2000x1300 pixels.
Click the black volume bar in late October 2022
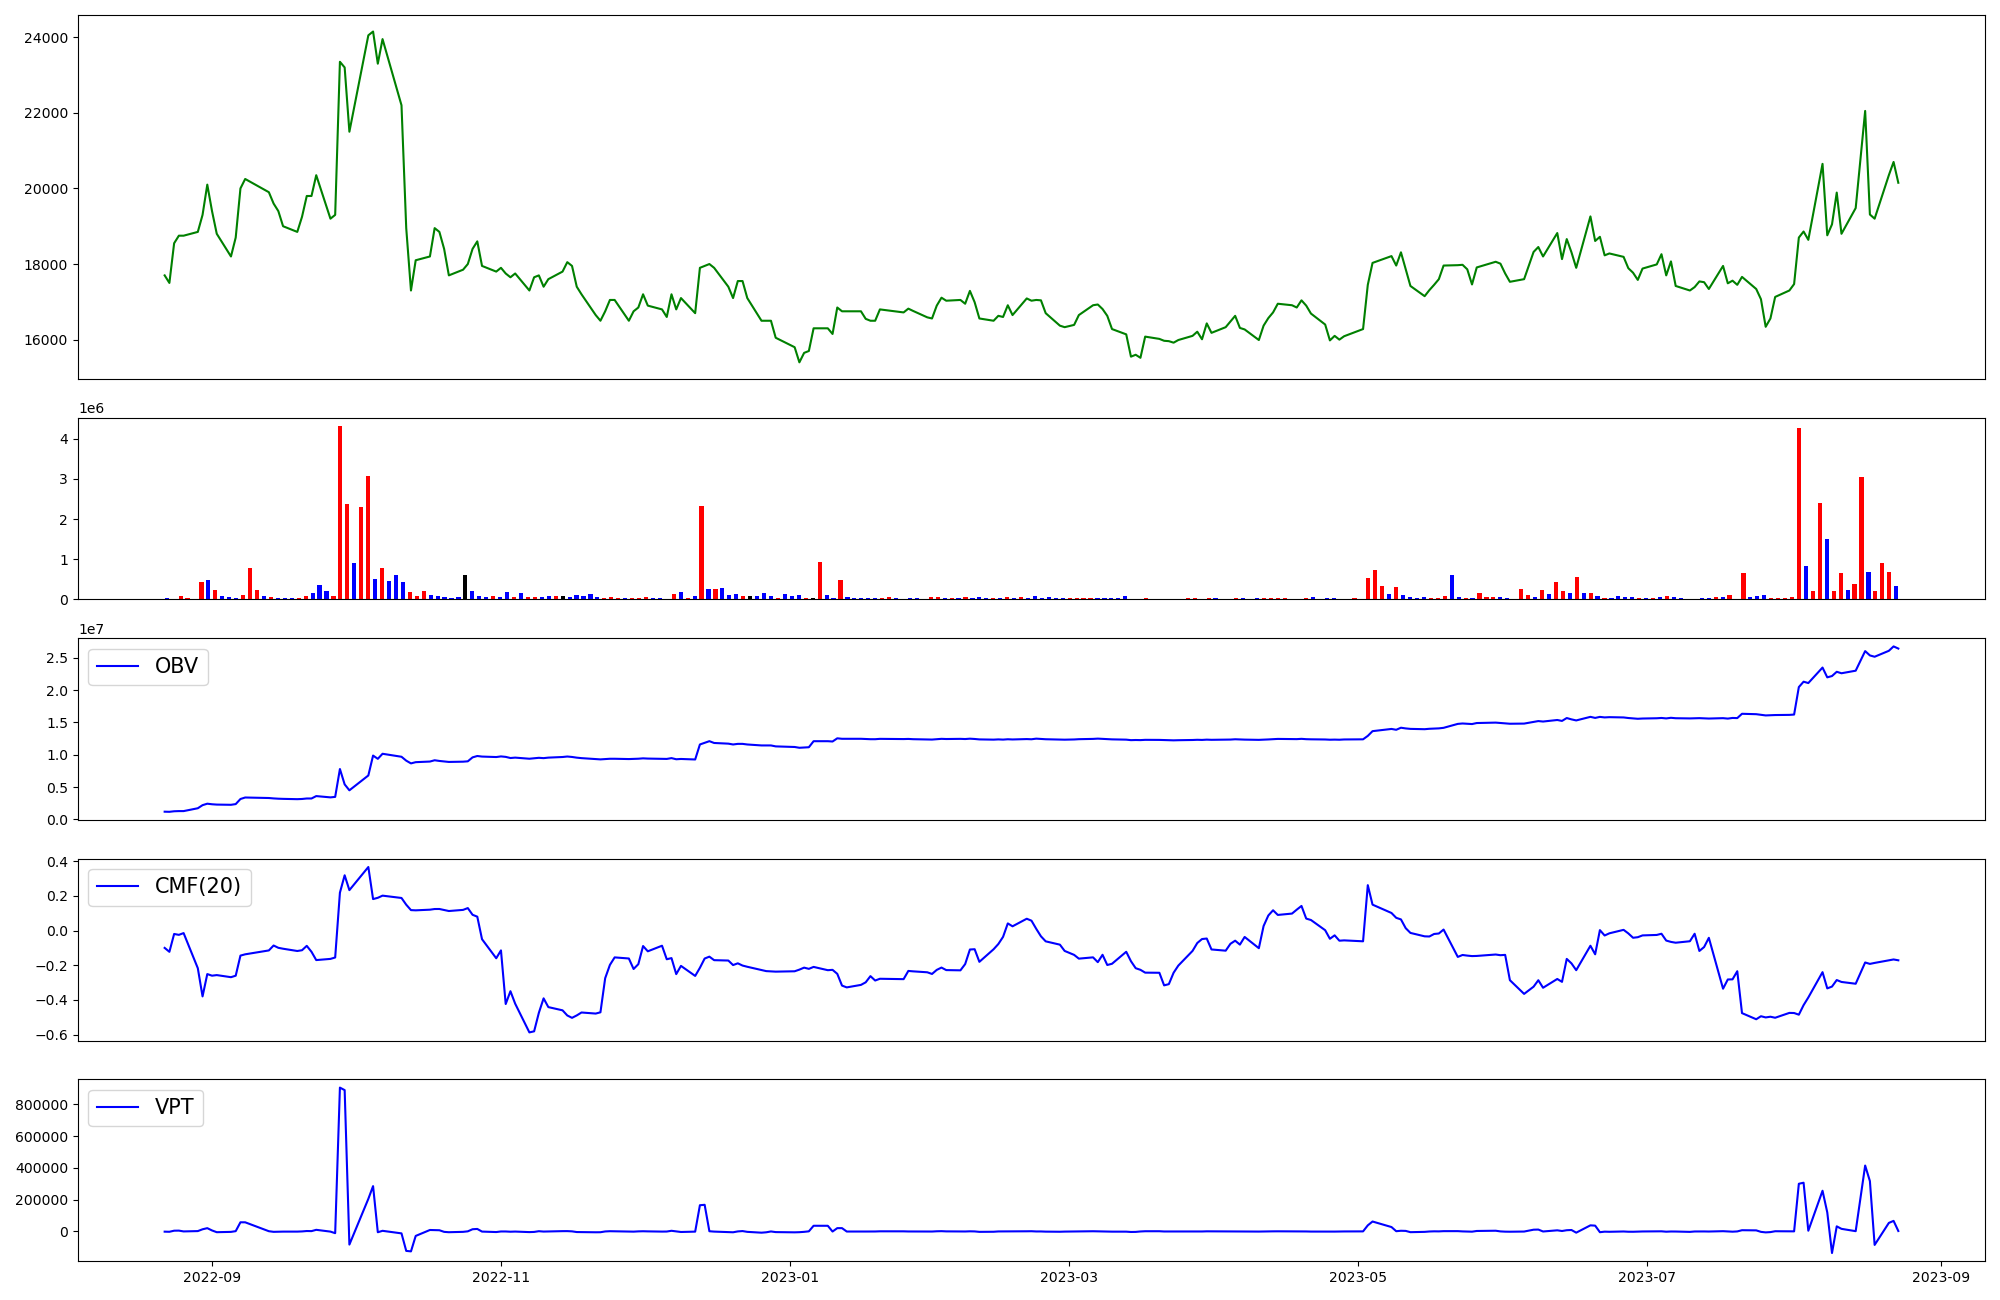coord(465,587)
